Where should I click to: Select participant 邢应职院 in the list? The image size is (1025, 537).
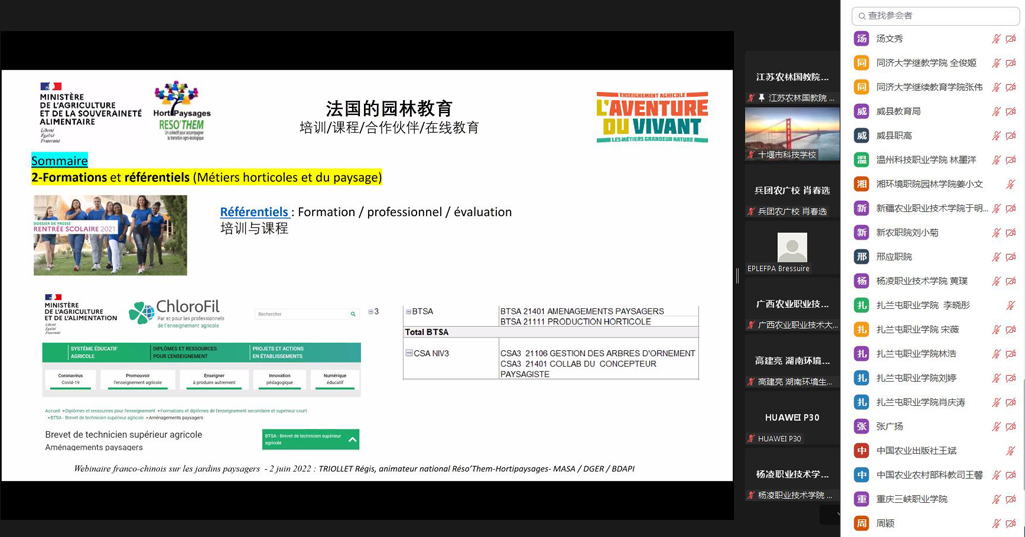(x=935, y=256)
